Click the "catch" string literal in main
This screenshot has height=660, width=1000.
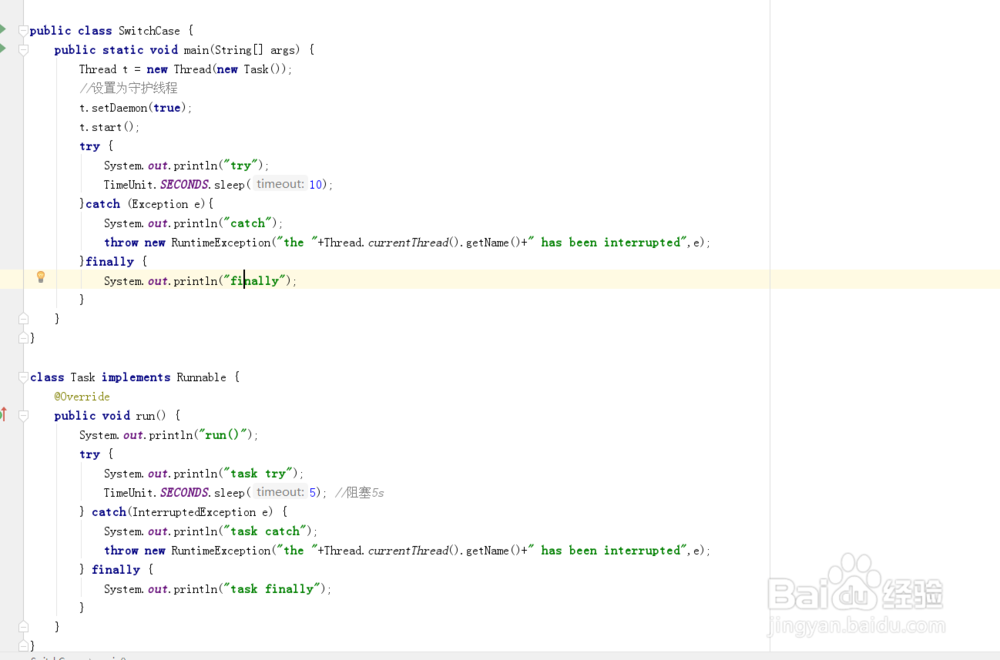click(x=247, y=223)
